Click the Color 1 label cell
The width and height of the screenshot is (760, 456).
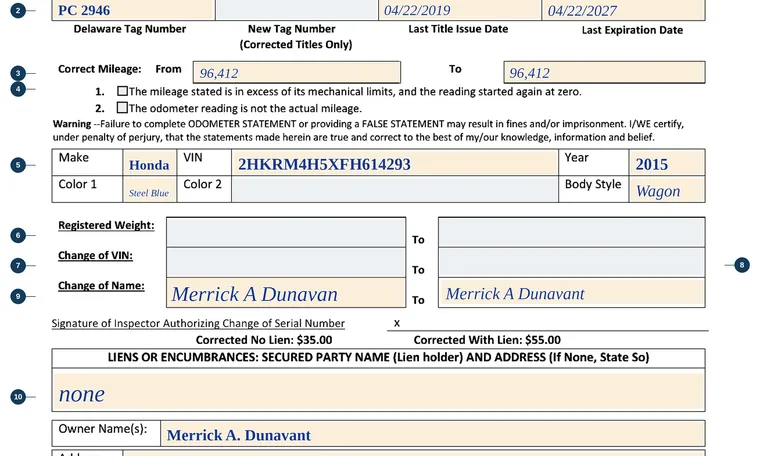point(87,189)
